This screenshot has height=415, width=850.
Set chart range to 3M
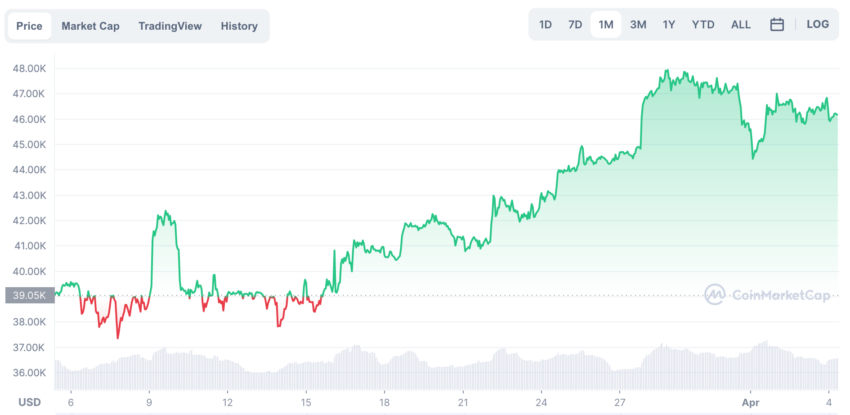coord(638,25)
